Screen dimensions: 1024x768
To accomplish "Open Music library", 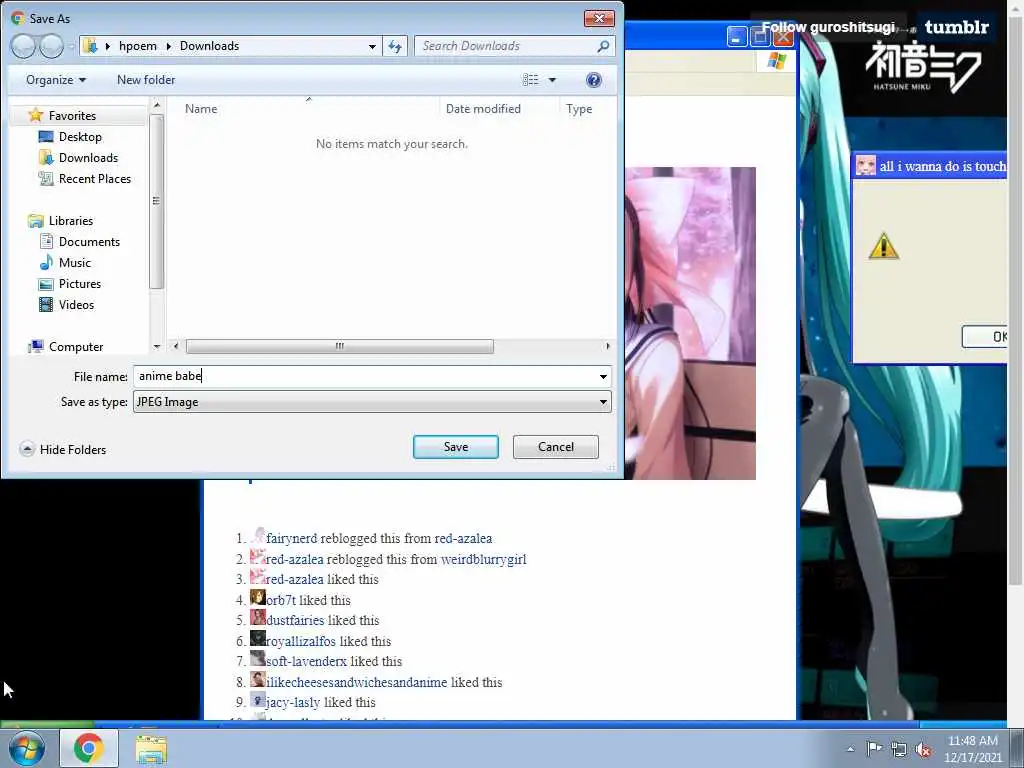I will [x=74, y=263].
